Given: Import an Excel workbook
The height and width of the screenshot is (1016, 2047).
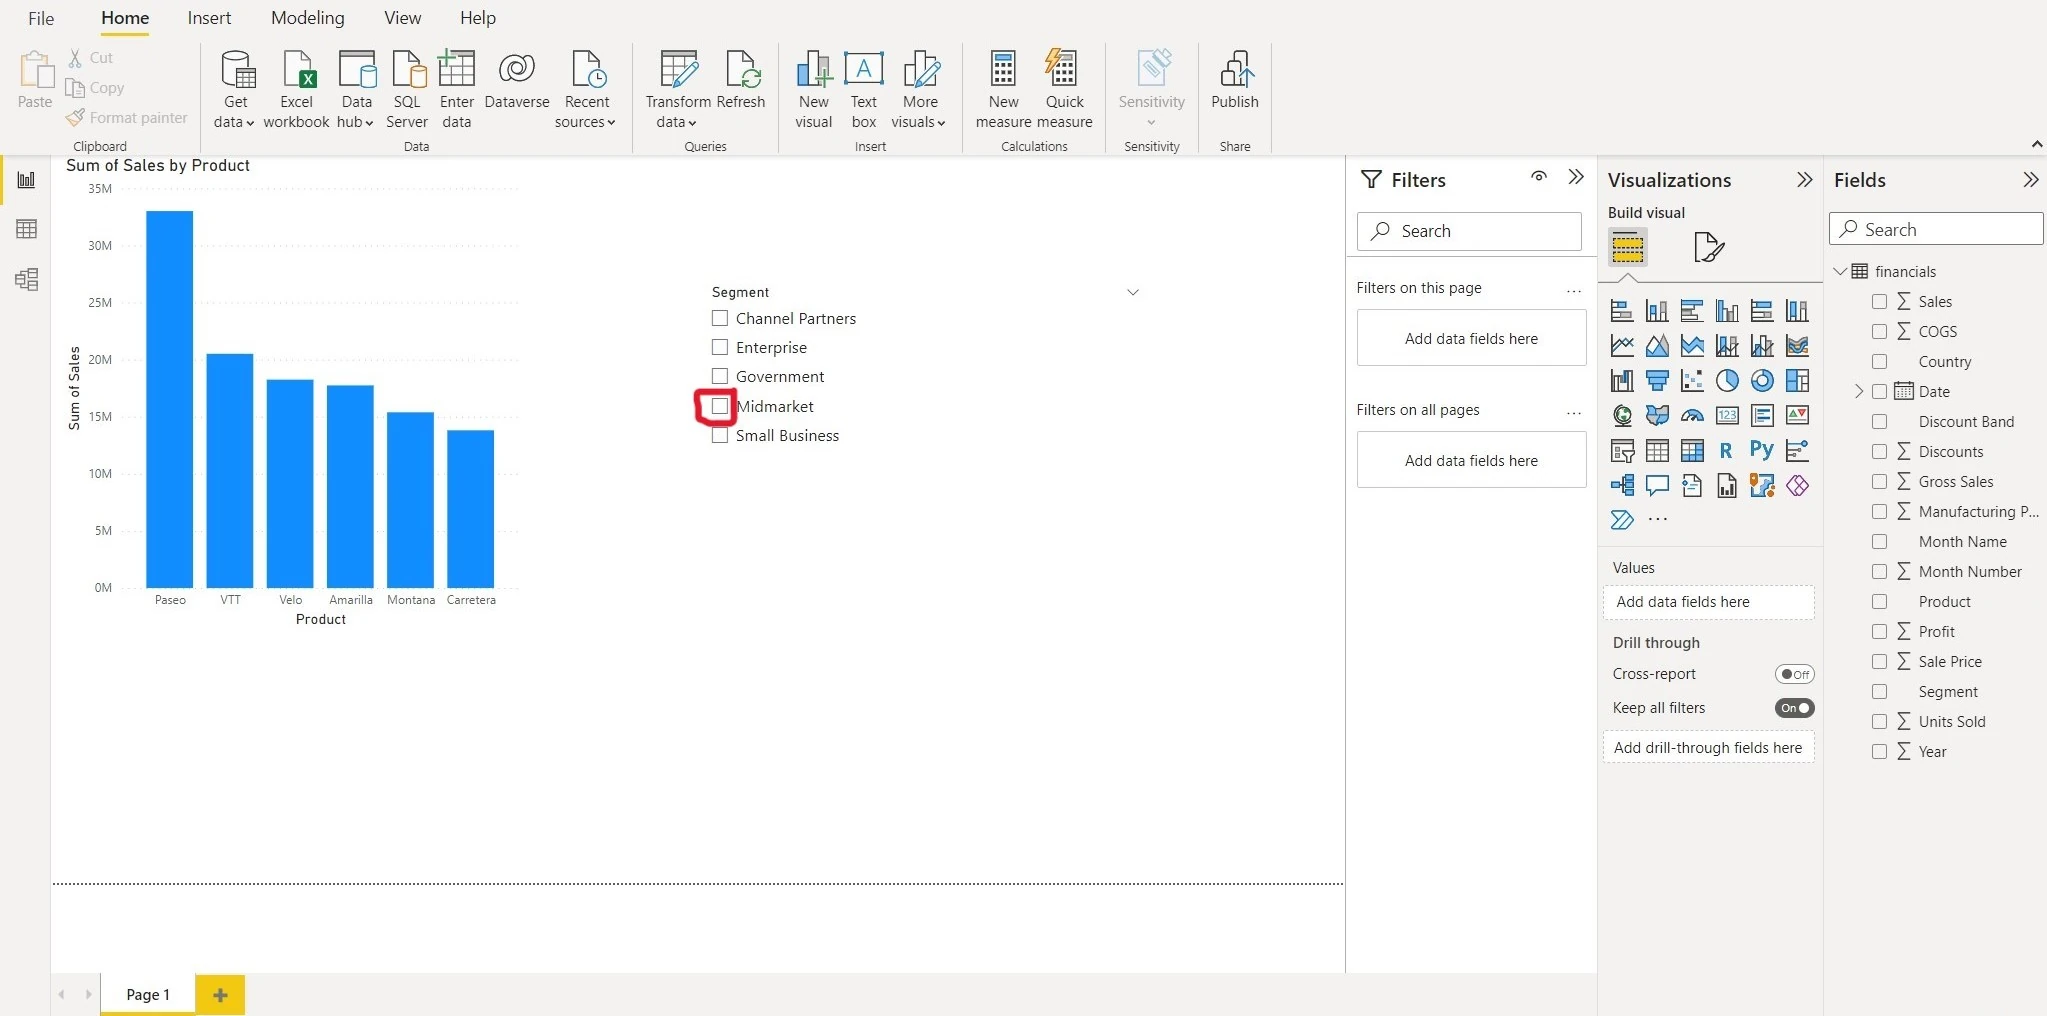Looking at the screenshot, I should (x=297, y=90).
